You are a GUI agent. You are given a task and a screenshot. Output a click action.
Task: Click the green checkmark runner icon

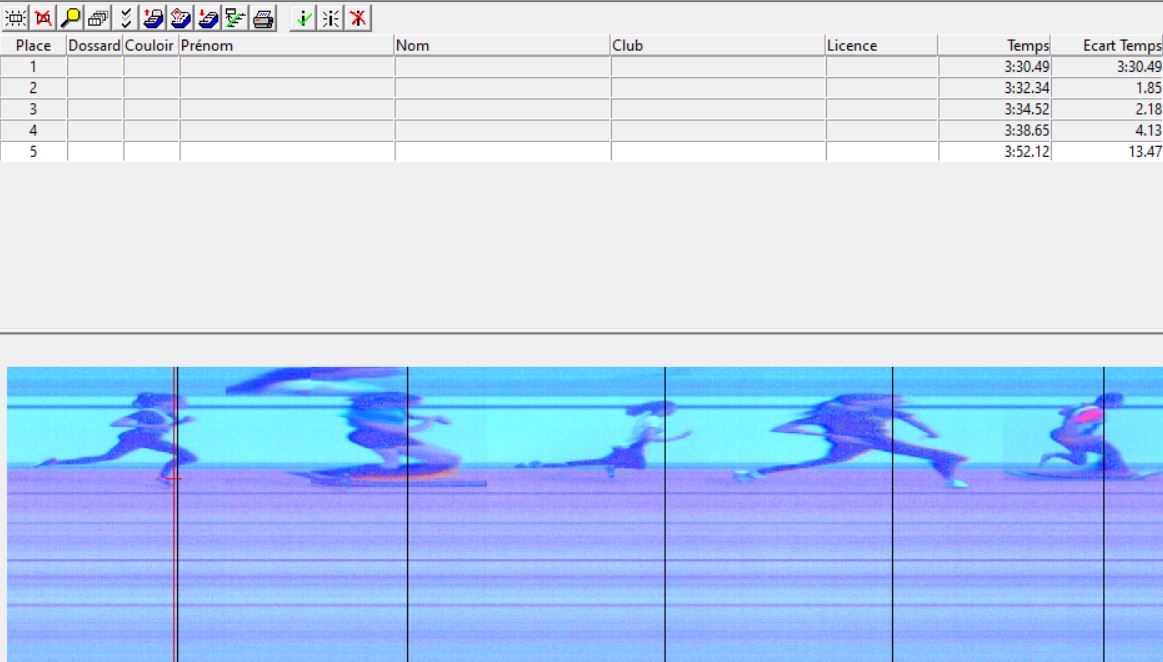tap(303, 18)
